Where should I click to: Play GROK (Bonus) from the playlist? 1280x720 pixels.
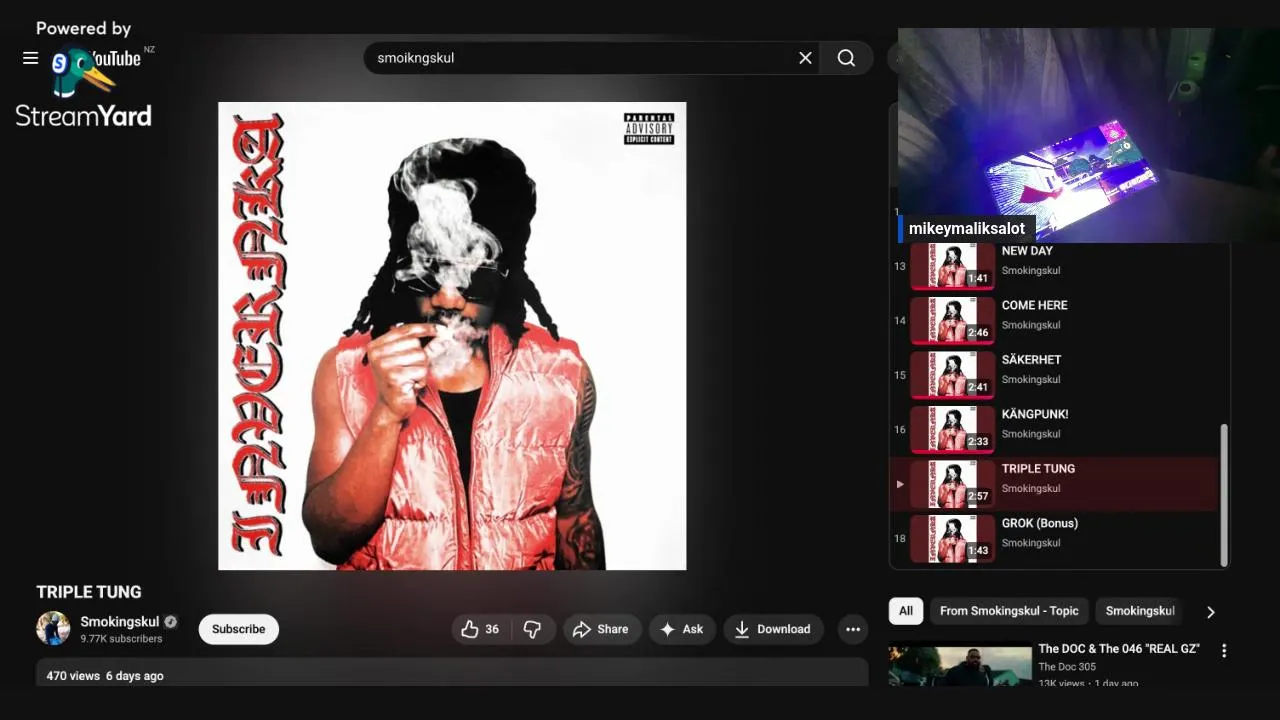1055,538
